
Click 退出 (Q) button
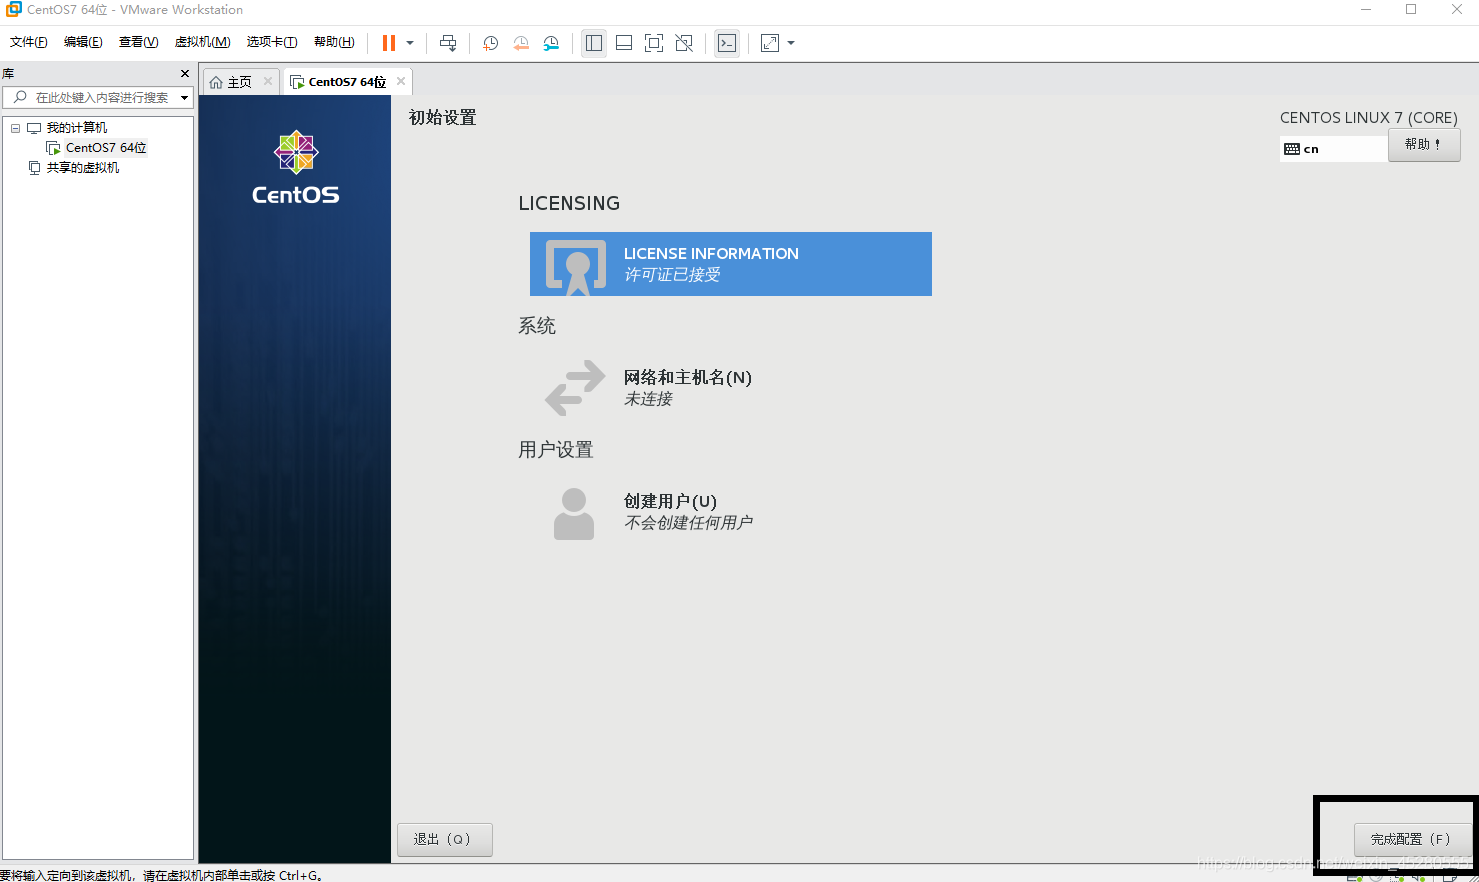pyautogui.click(x=445, y=839)
